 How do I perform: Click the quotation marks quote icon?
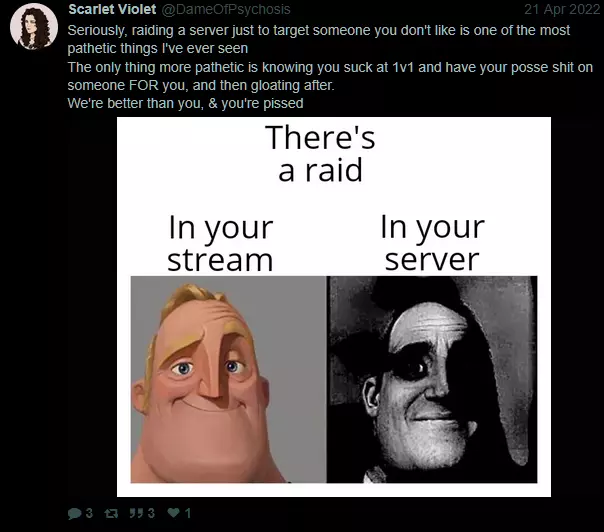136,513
